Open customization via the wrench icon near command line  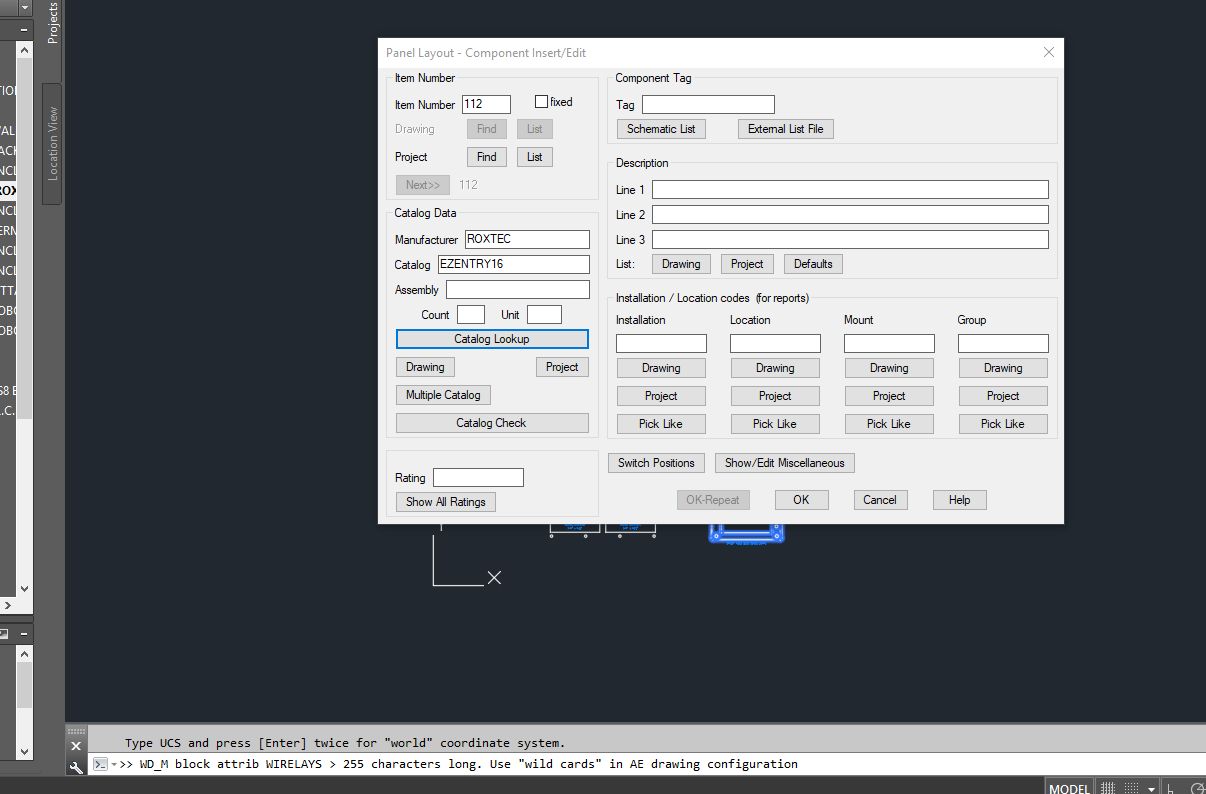pos(76,766)
